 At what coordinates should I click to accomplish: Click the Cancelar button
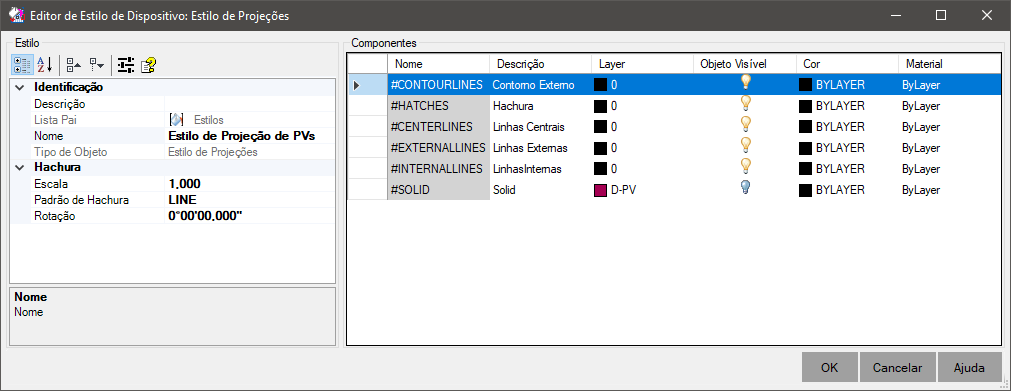tap(897, 368)
